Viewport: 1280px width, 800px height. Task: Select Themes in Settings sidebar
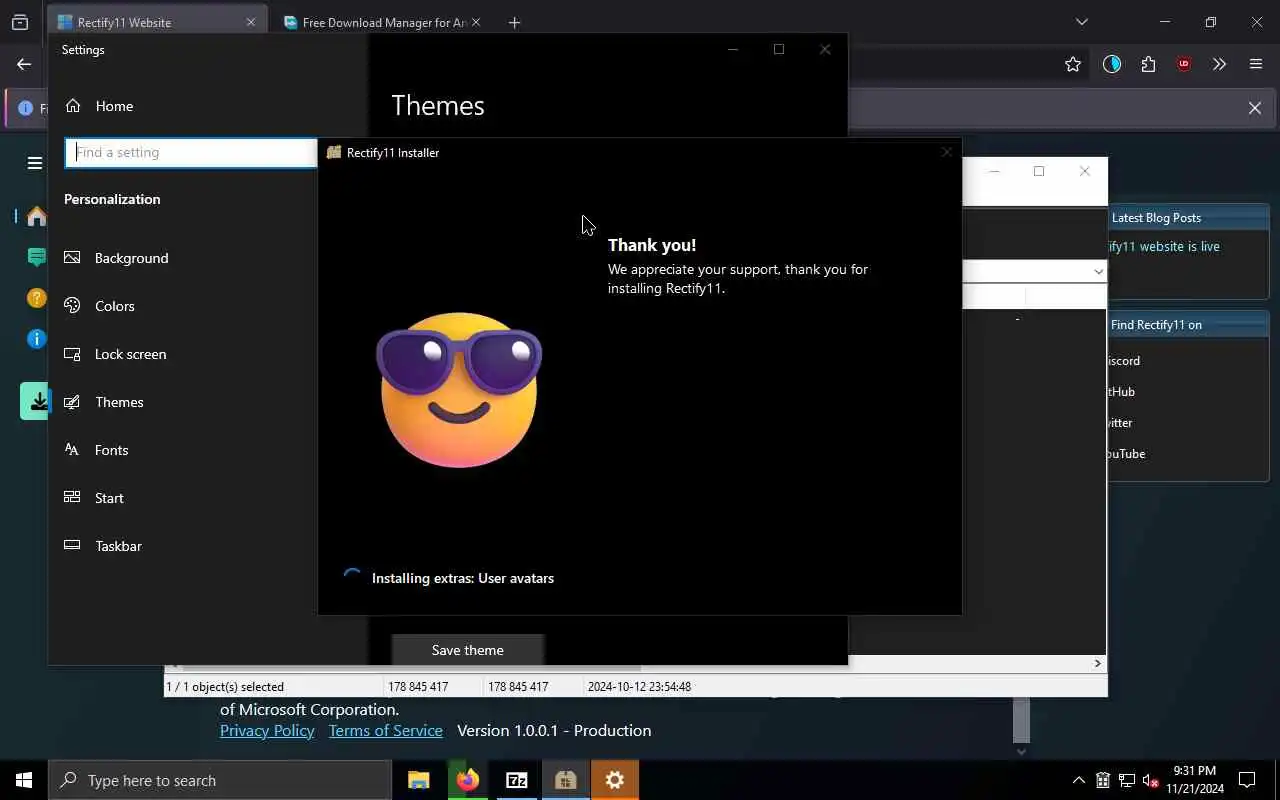pyautogui.click(x=119, y=402)
